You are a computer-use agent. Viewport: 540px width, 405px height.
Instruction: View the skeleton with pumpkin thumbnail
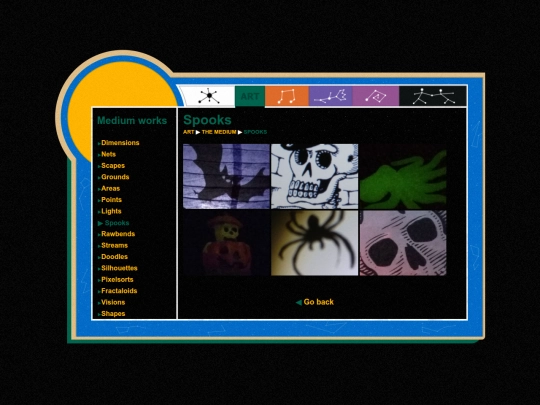tap(226, 243)
